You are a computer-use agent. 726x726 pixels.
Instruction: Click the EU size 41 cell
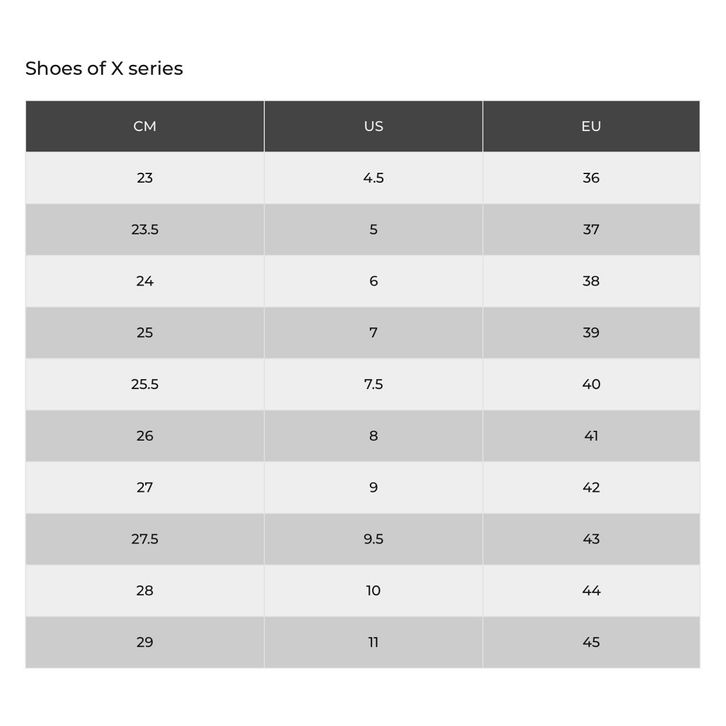(x=591, y=436)
